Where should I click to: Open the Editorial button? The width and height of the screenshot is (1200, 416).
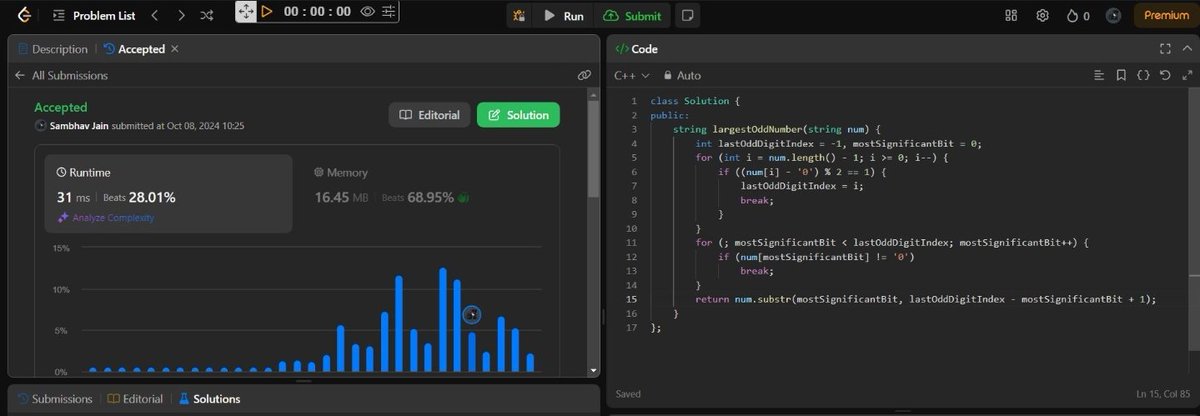[429, 115]
